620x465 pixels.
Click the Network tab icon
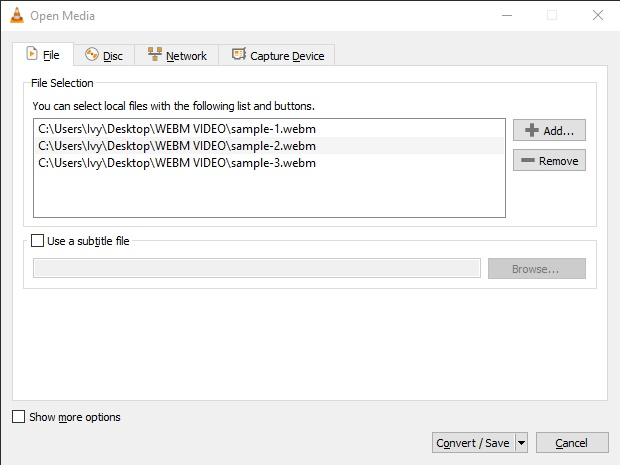[x=155, y=54]
